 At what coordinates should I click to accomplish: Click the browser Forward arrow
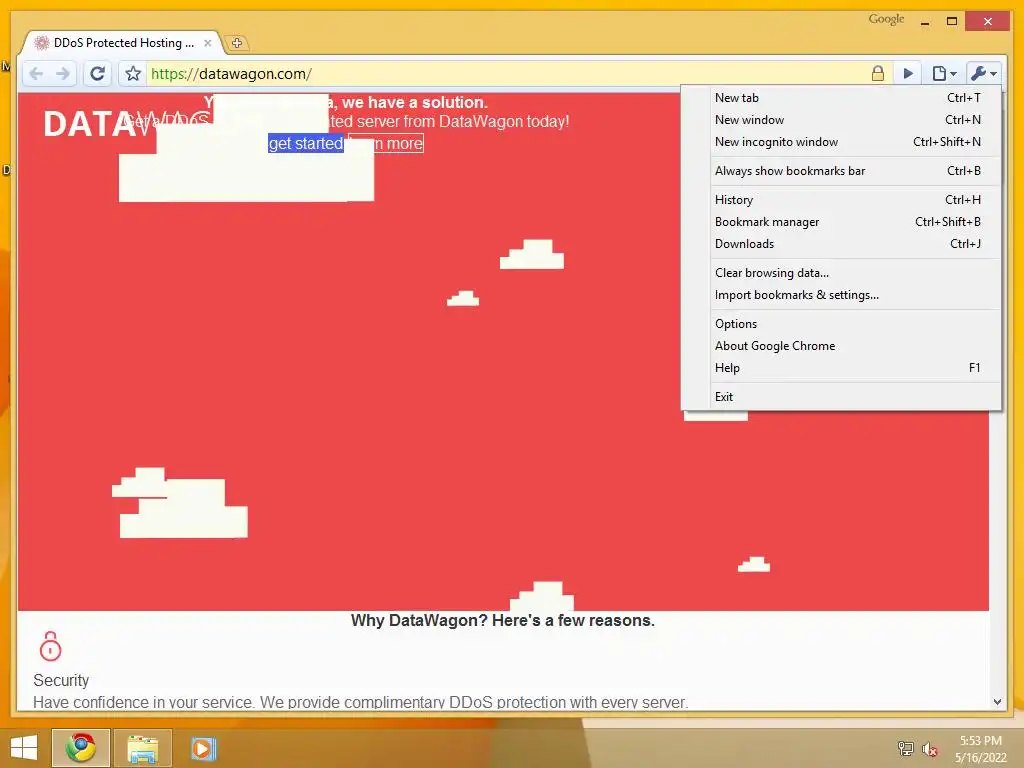pyautogui.click(x=63, y=74)
